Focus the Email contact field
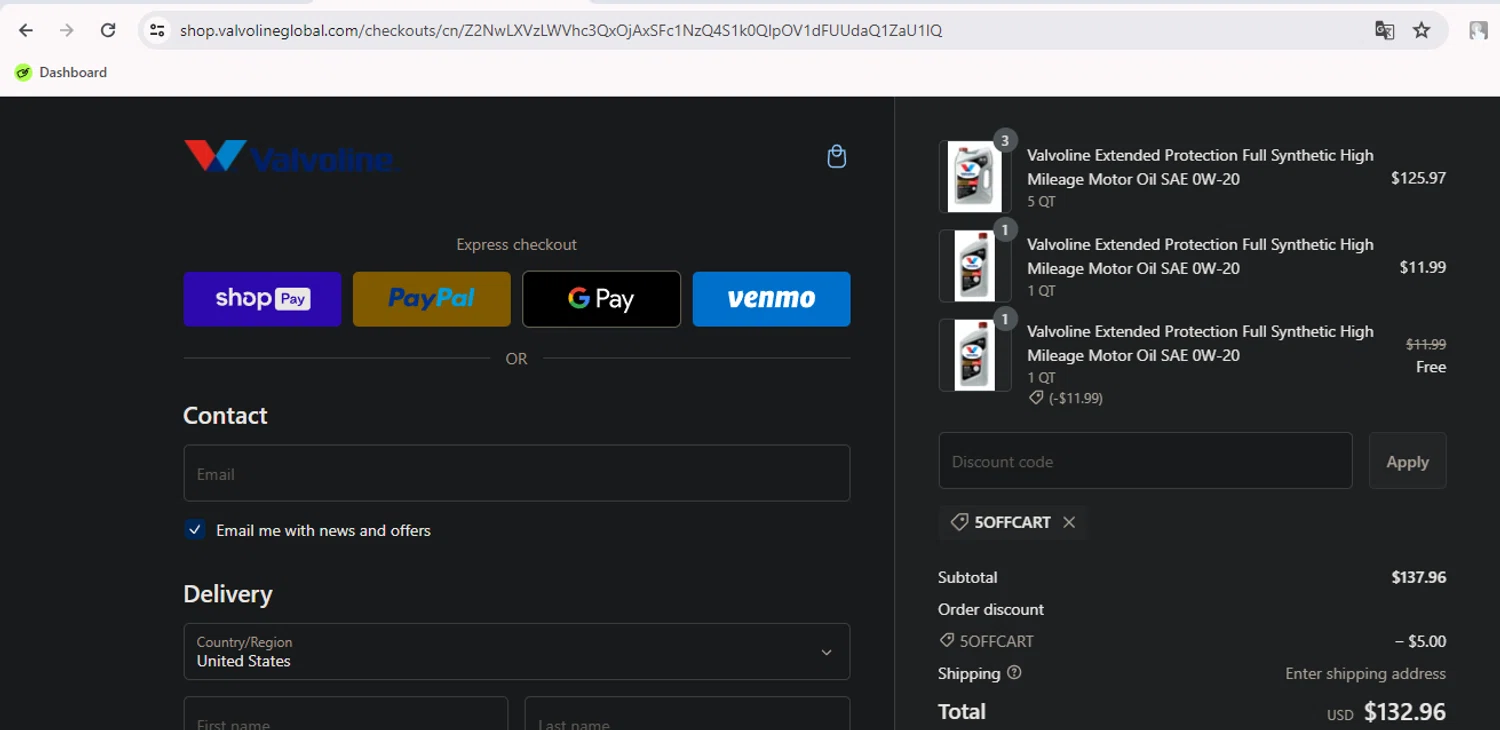 pos(517,473)
